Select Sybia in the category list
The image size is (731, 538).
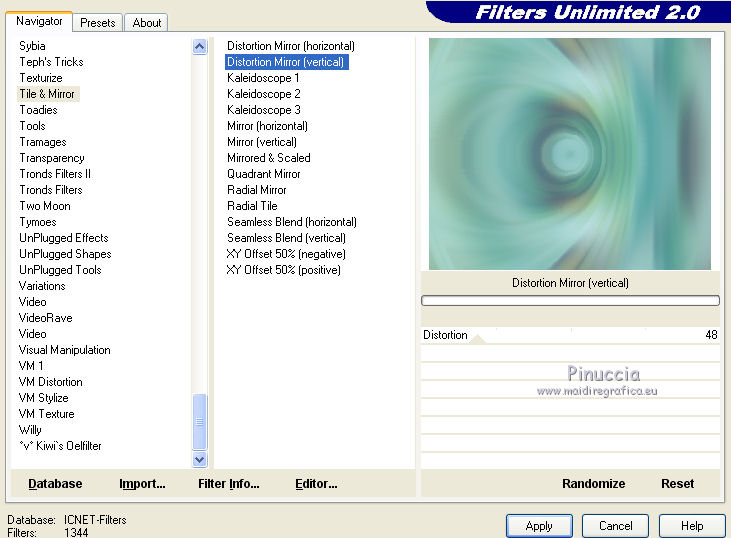pyautogui.click(x=32, y=46)
